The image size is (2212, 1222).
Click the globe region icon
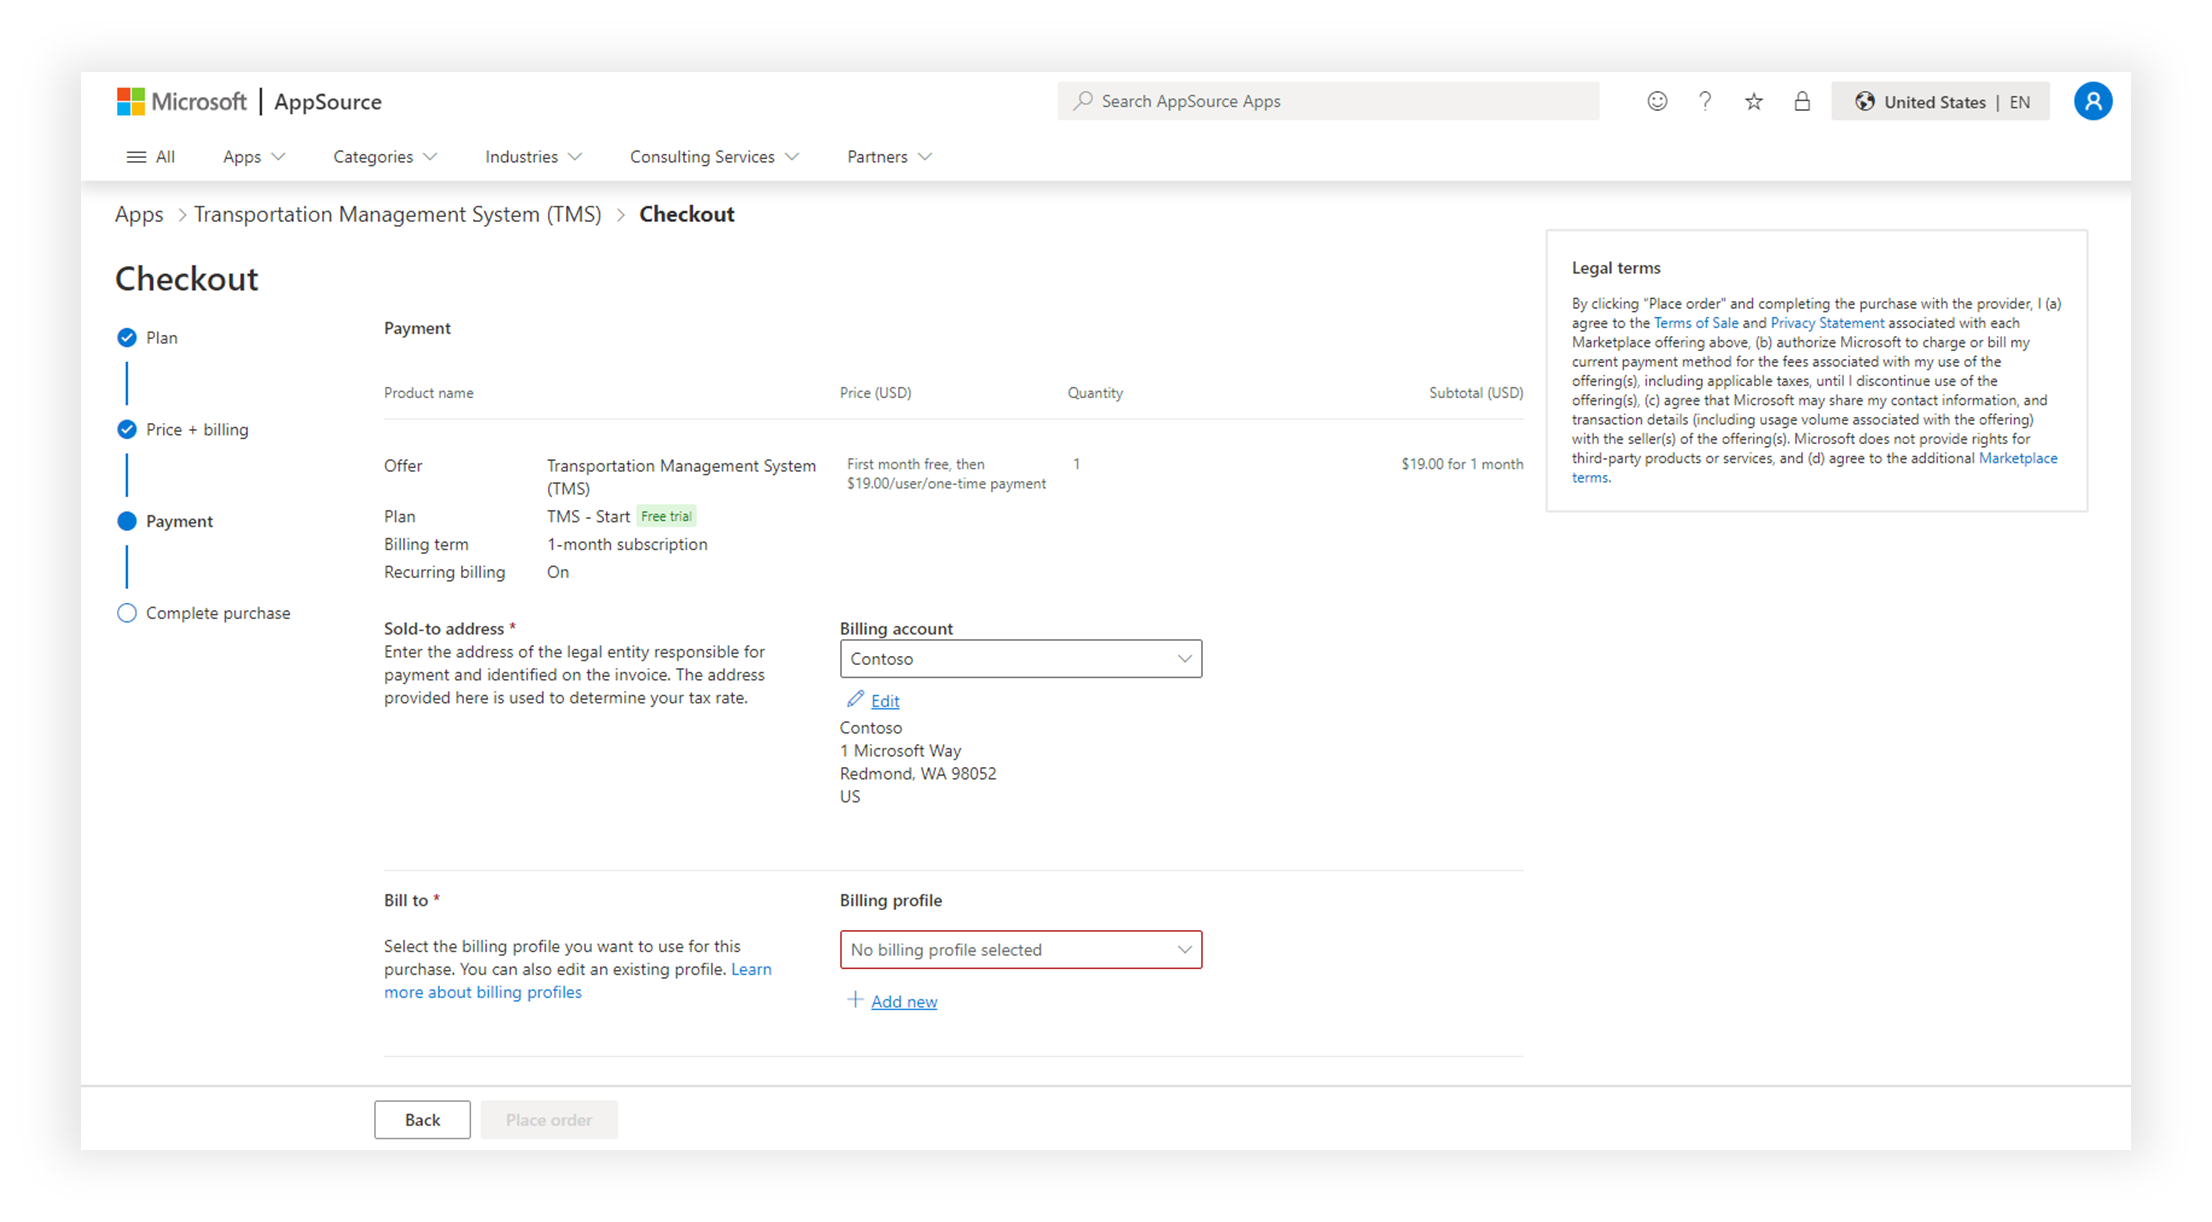pyautogui.click(x=1865, y=102)
